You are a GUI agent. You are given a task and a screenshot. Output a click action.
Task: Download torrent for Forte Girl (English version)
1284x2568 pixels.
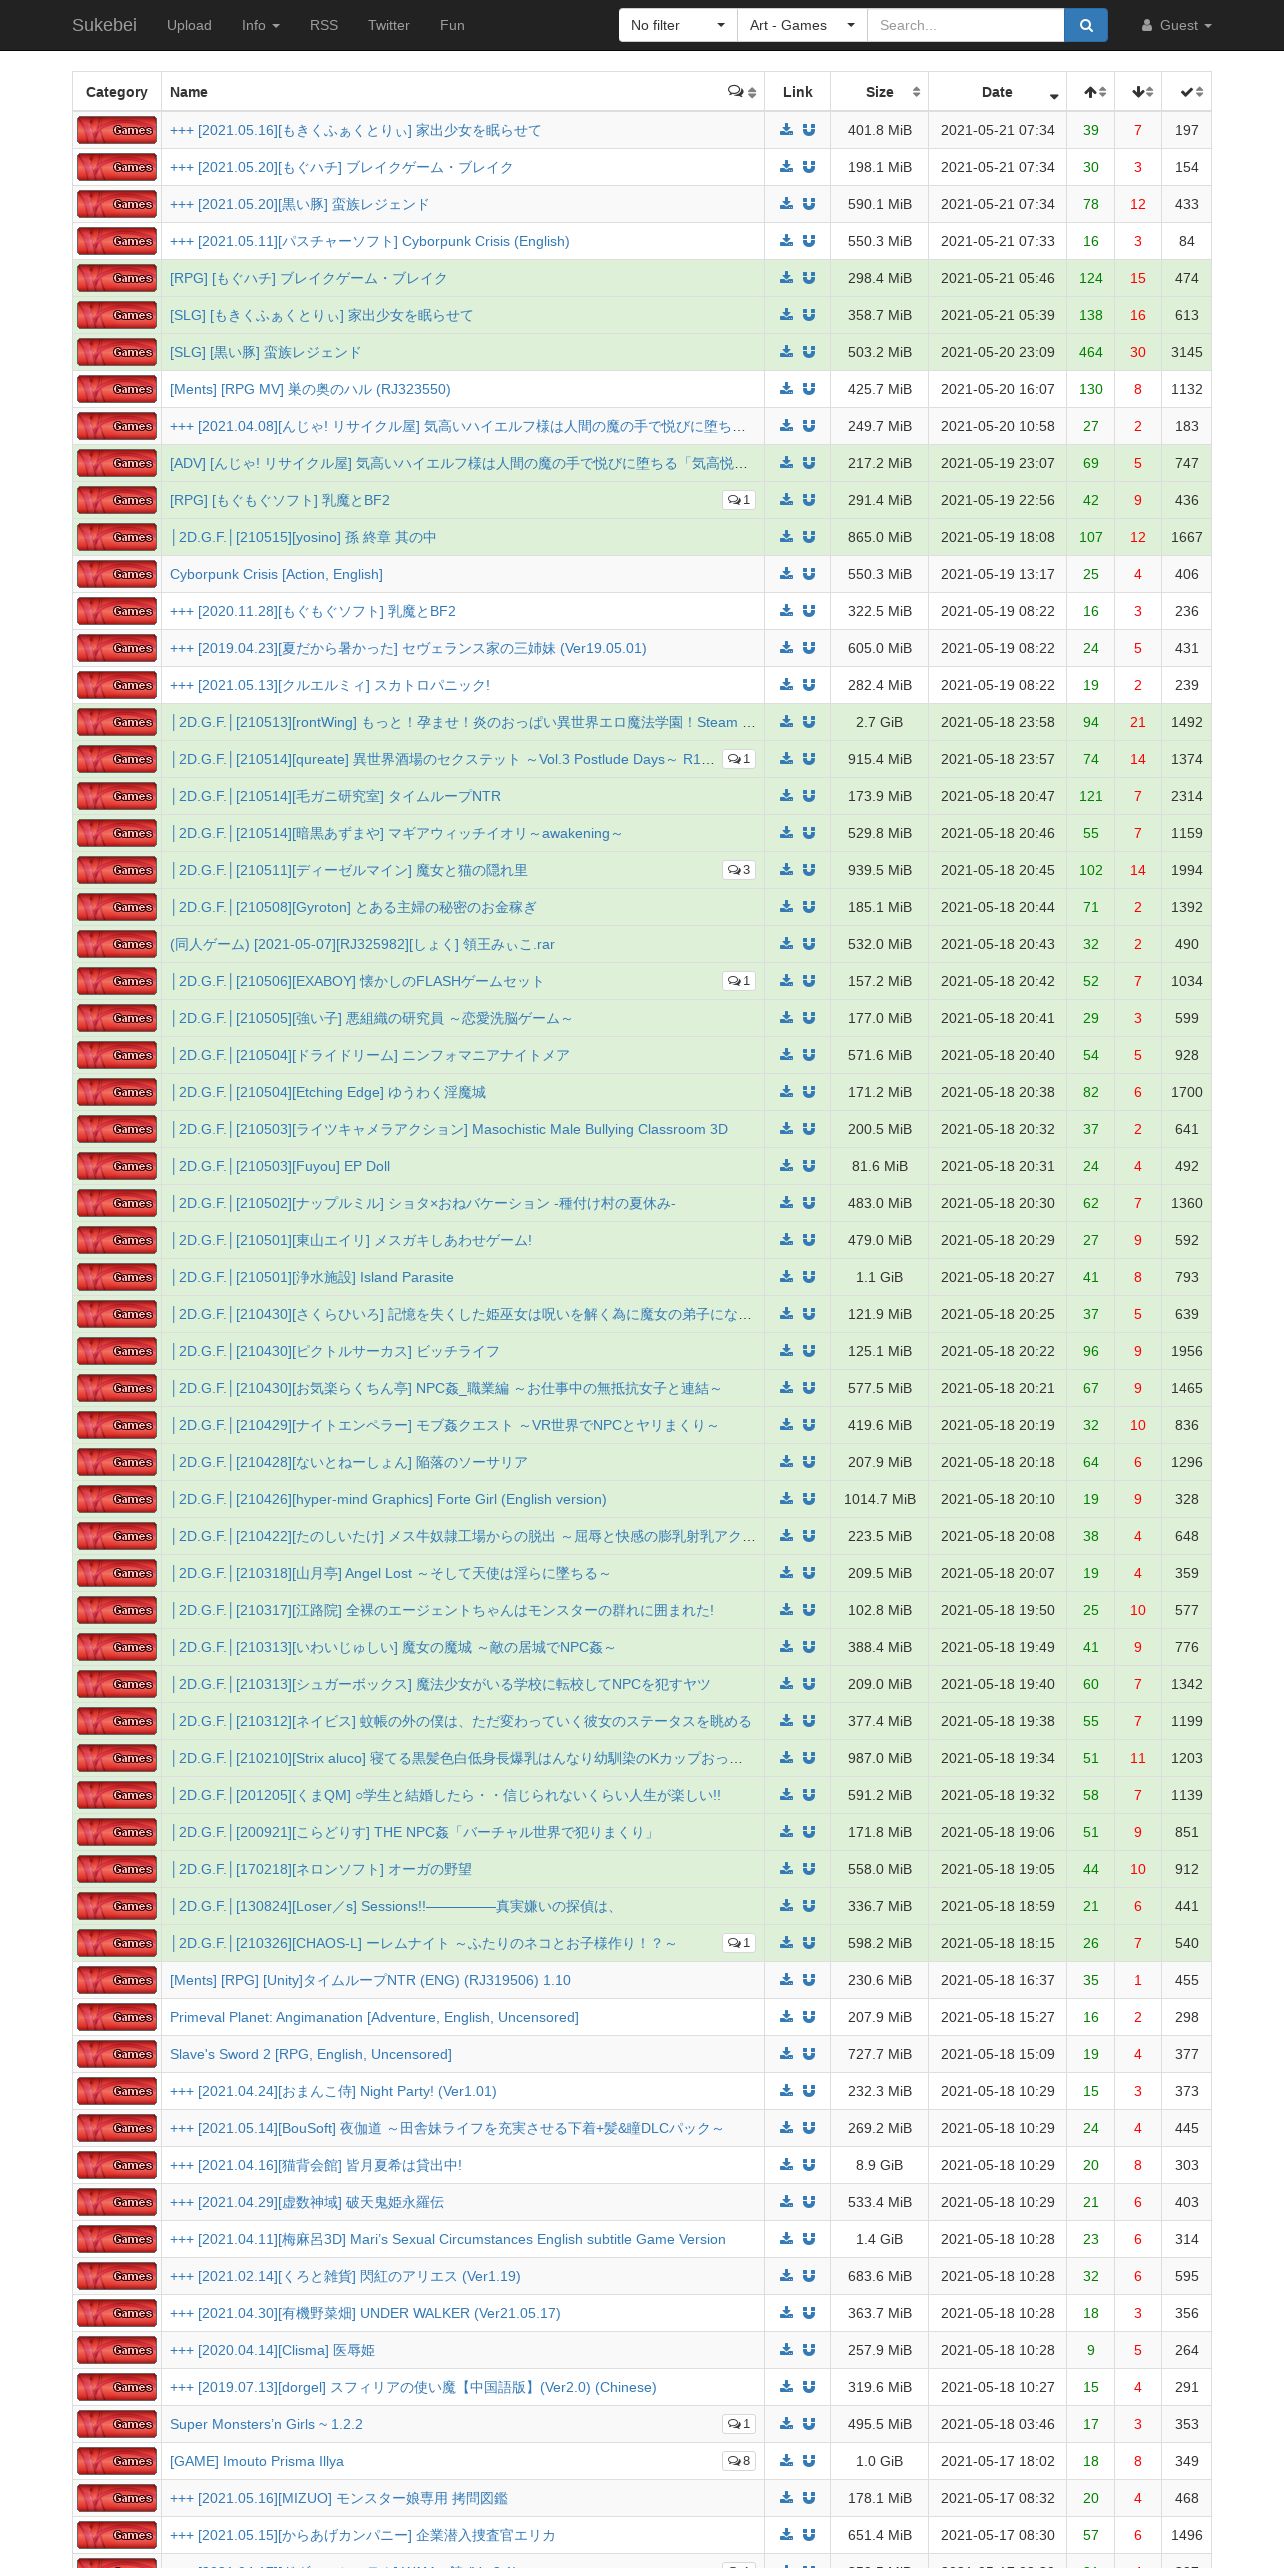(x=786, y=1499)
